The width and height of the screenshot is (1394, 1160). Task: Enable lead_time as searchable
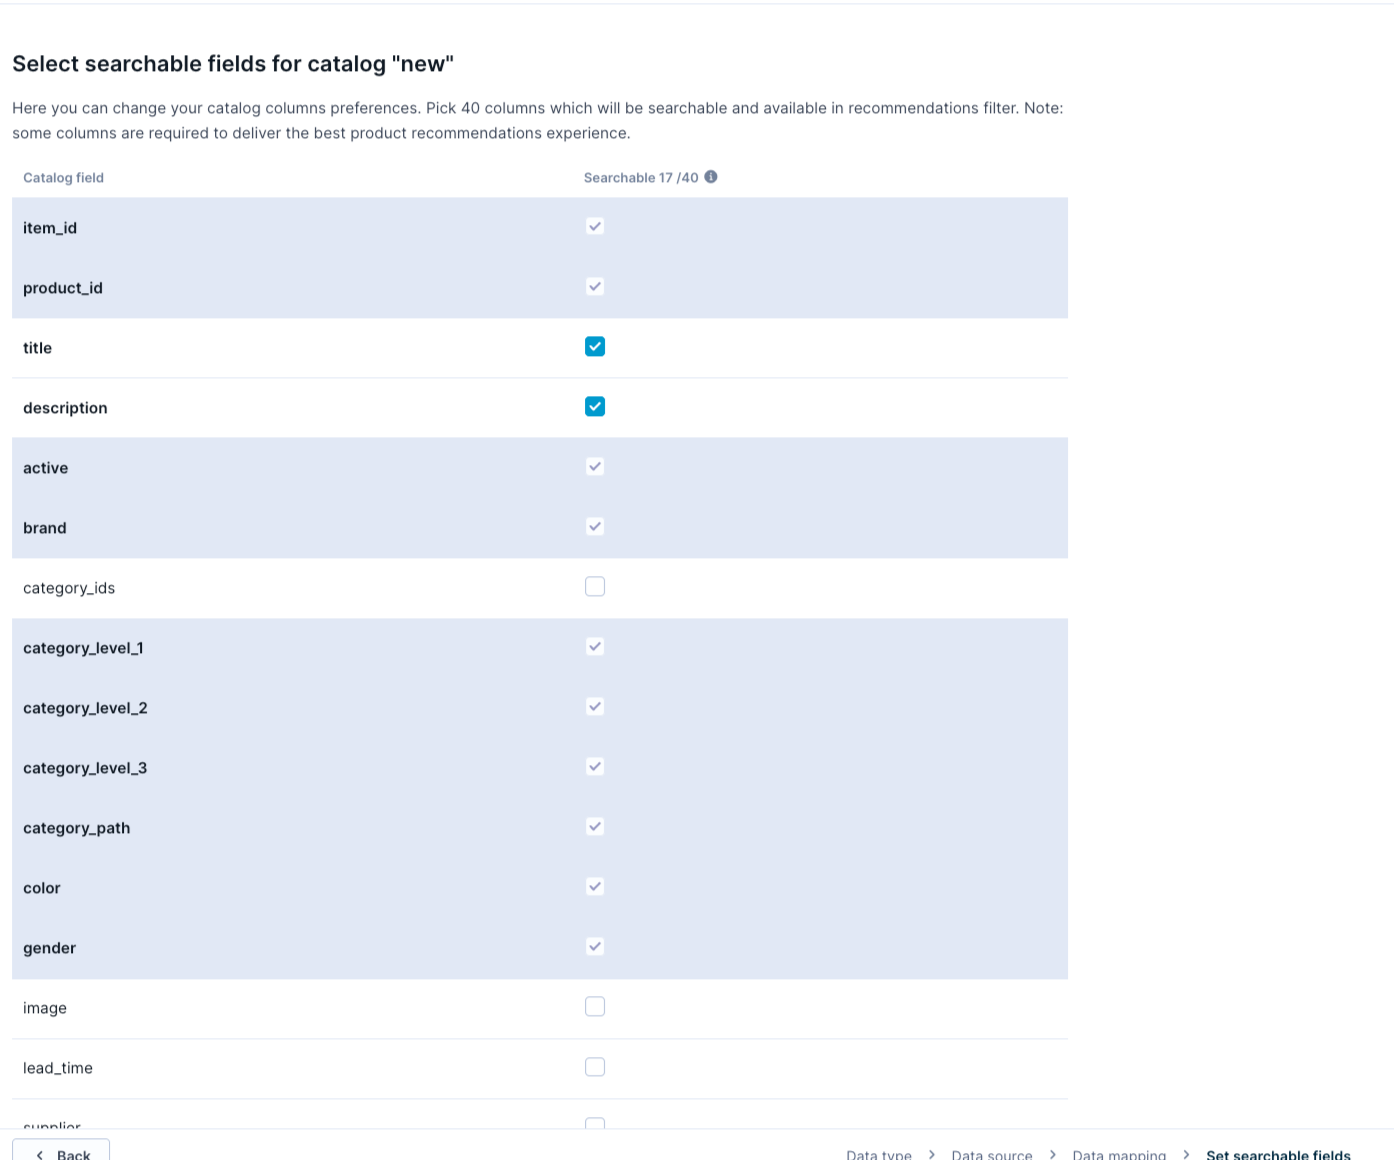(x=595, y=1066)
